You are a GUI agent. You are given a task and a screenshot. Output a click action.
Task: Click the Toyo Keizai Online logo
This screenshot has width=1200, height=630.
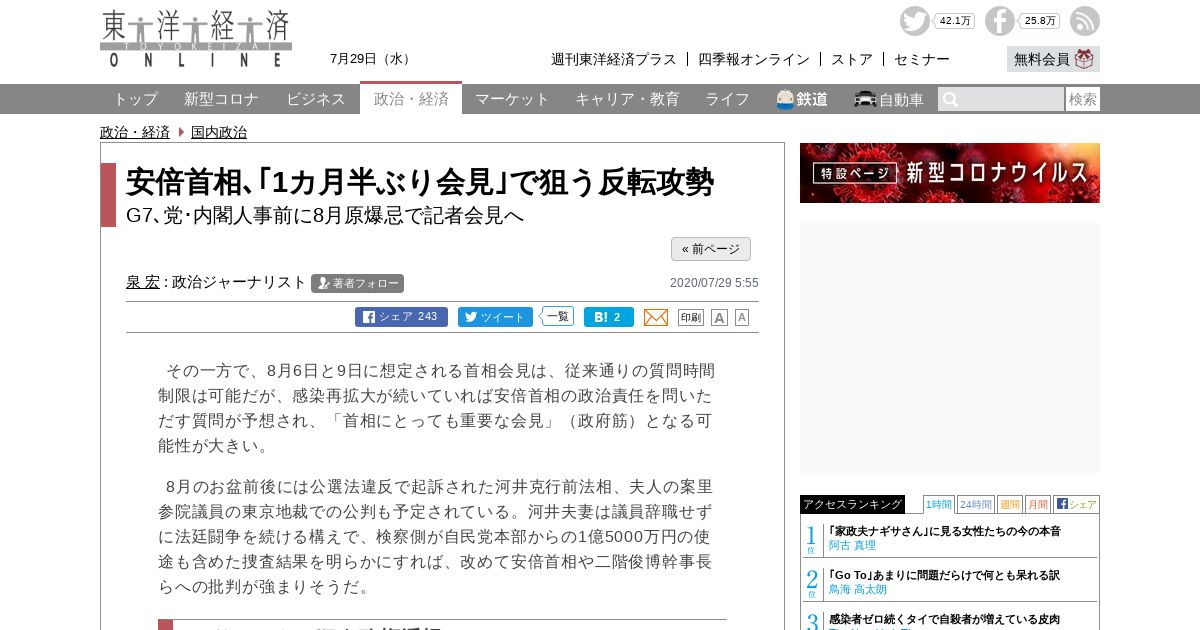point(196,39)
